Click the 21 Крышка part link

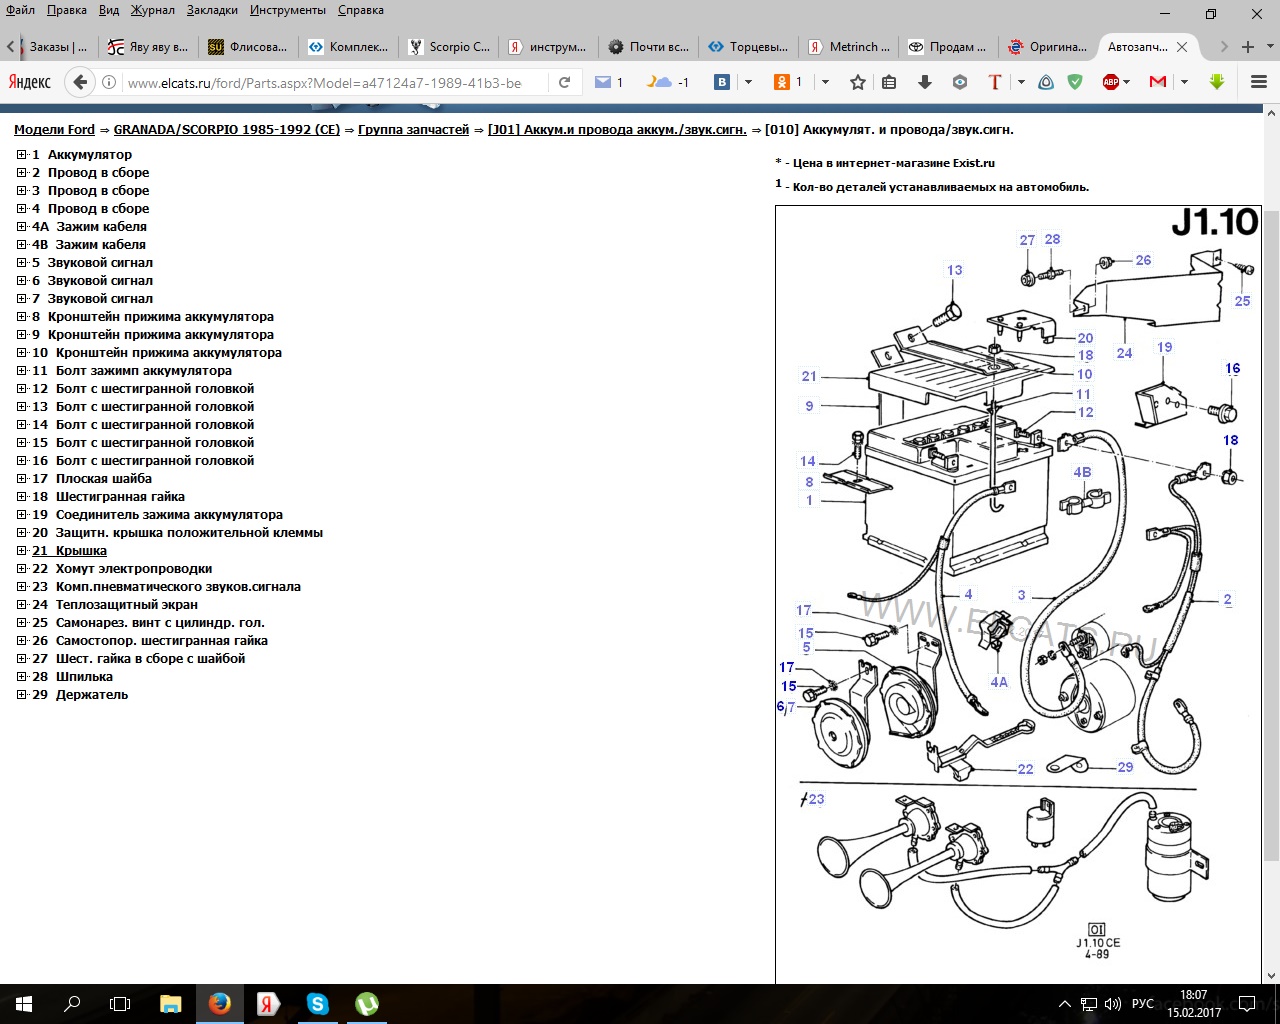pos(69,550)
